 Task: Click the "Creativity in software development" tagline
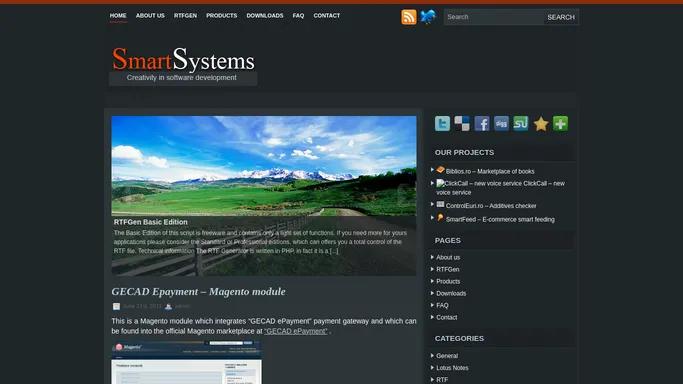coord(182,78)
